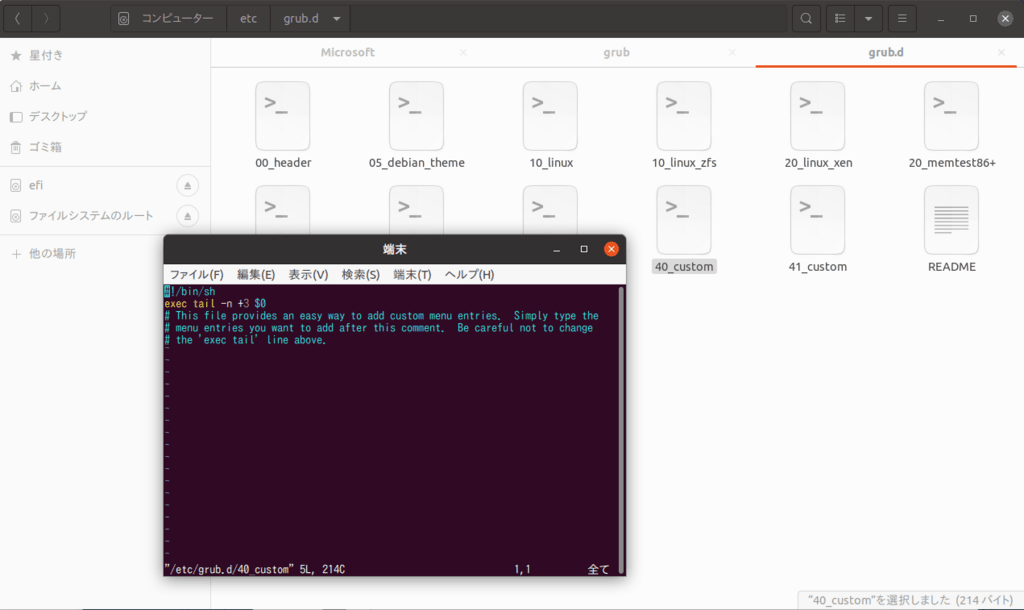The image size is (1024, 610).
Task: Go forward with the right arrow button
Action: point(46,18)
